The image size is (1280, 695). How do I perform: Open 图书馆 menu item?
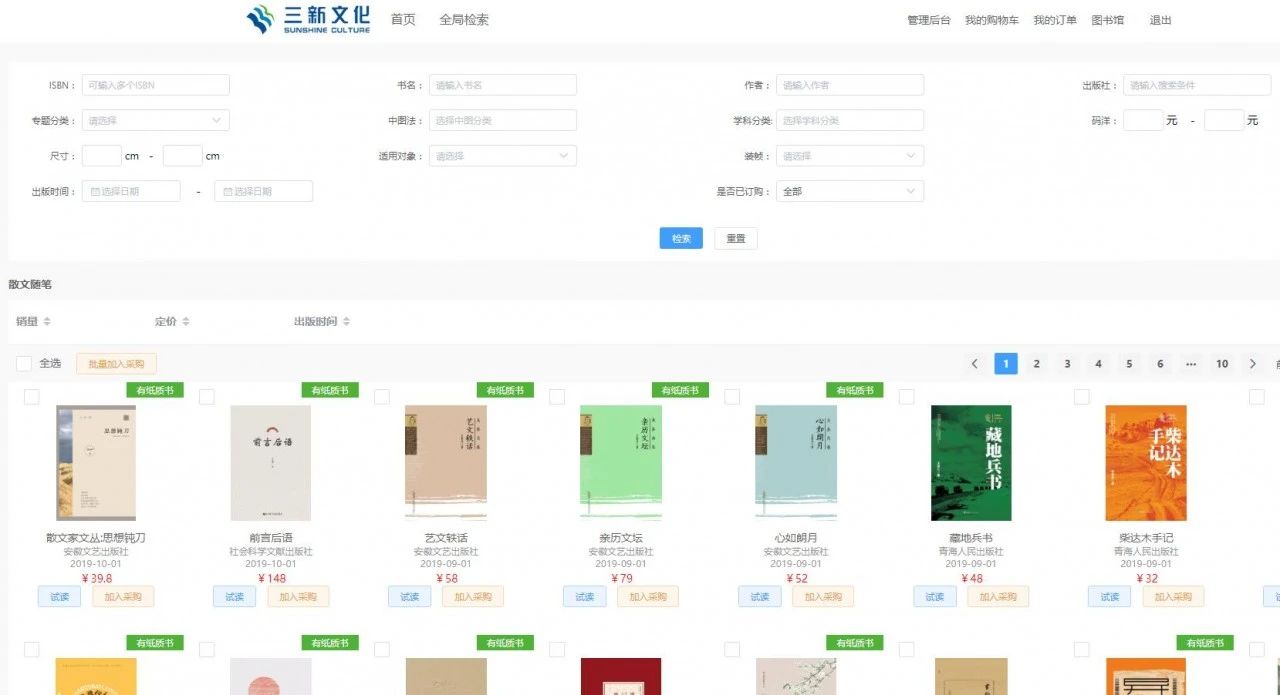(1107, 20)
